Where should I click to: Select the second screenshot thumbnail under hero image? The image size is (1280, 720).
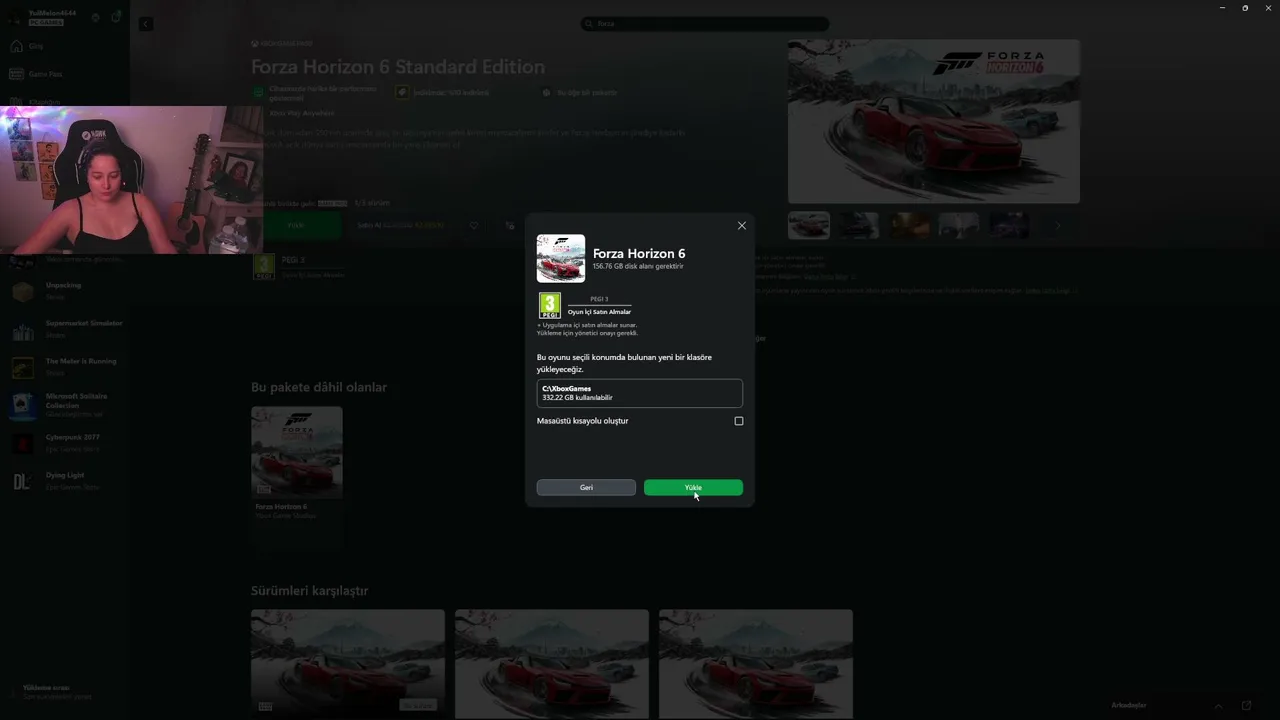pyautogui.click(x=858, y=225)
